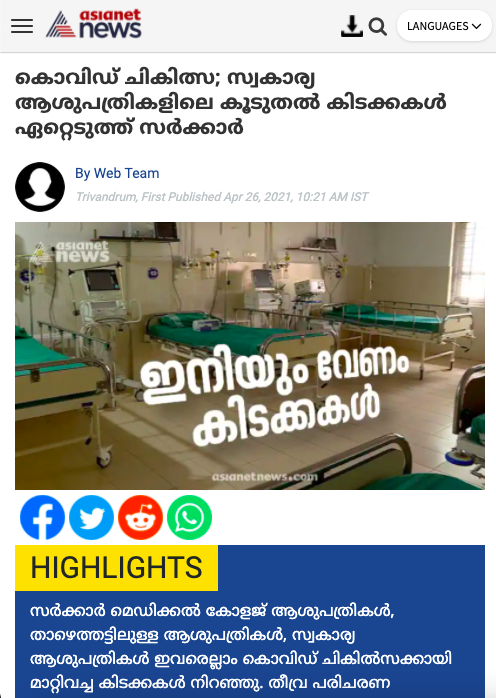Click the chevron beside LANGUAGES

point(476,26)
